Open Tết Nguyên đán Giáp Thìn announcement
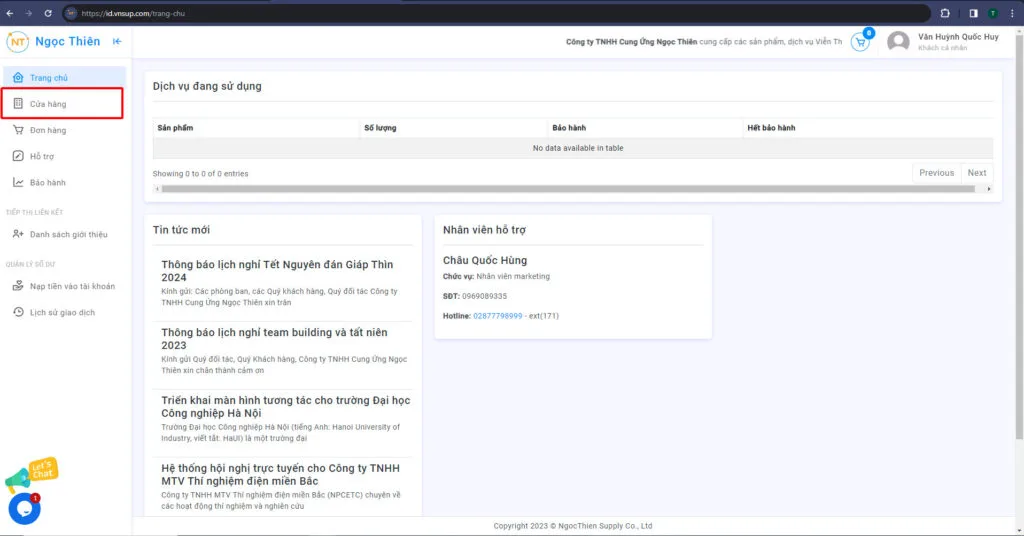Image resolution: width=1024 pixels, height=536 pixels. point(277,271)
